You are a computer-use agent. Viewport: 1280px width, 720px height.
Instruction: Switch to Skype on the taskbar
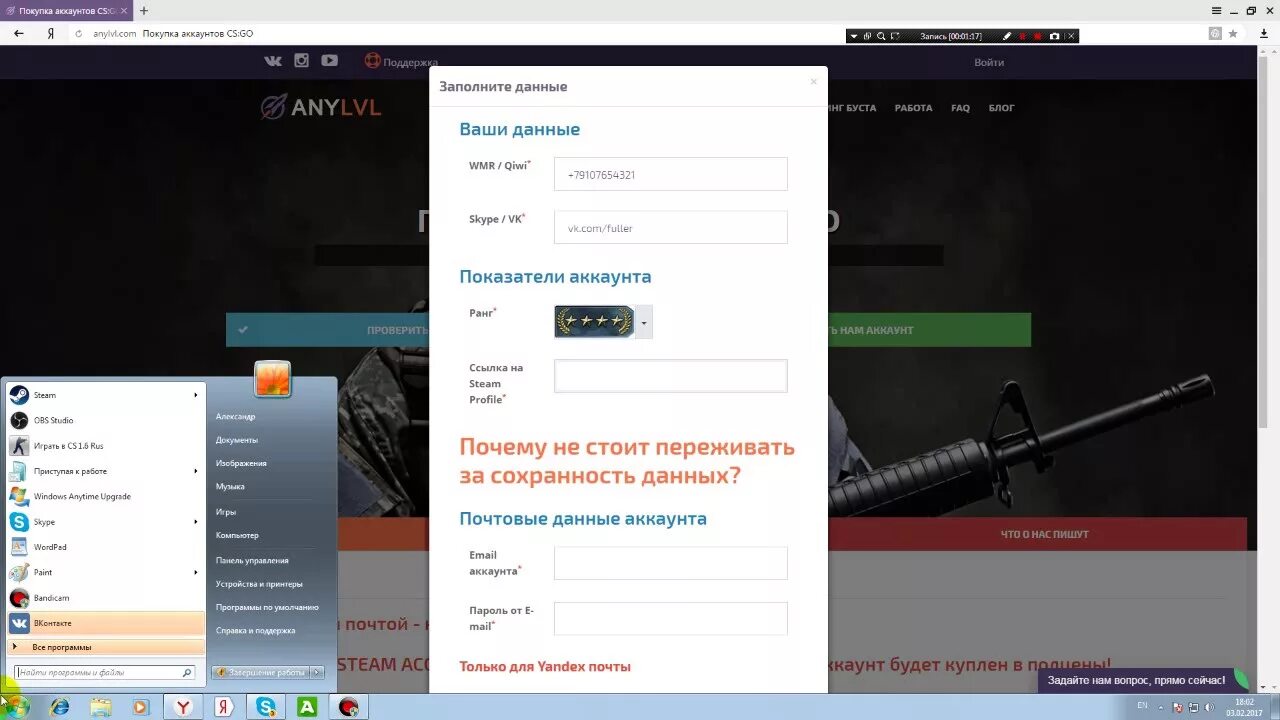click(266, 707)
